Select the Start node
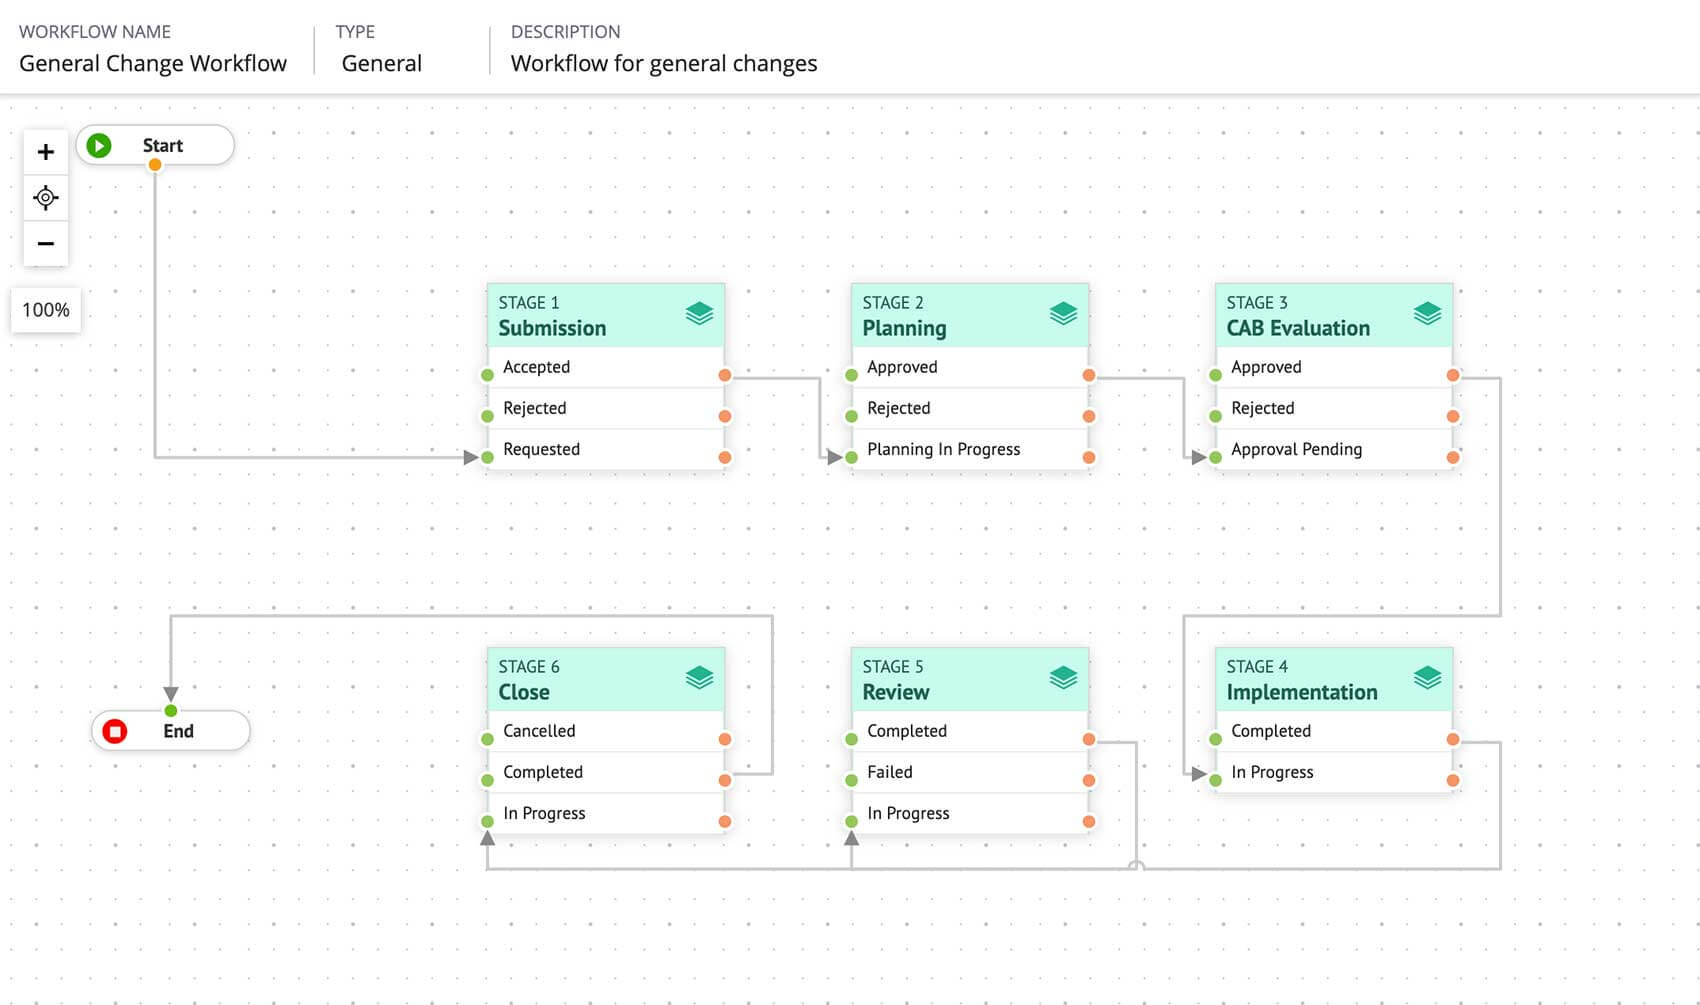This screenshot has width=1700, height=1005. click(x=163, y=145)
